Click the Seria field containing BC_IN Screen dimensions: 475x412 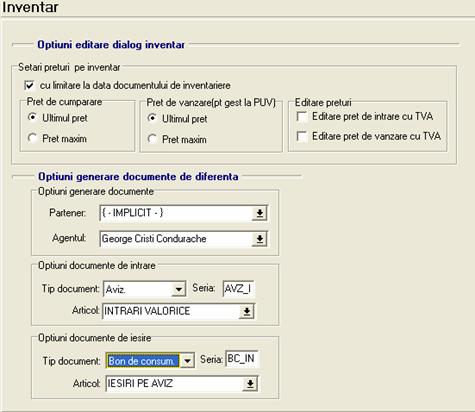point(242,359)
